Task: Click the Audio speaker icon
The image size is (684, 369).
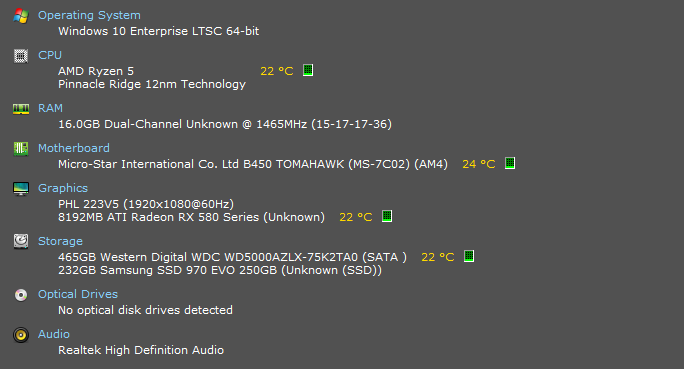Action: 21,335
